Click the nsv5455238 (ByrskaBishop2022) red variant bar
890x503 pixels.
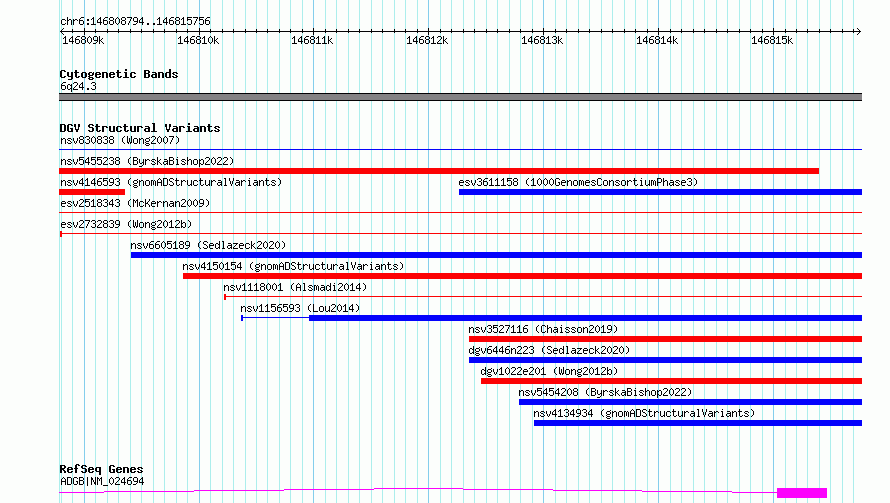pyautogui.click(x=439, y=171)
